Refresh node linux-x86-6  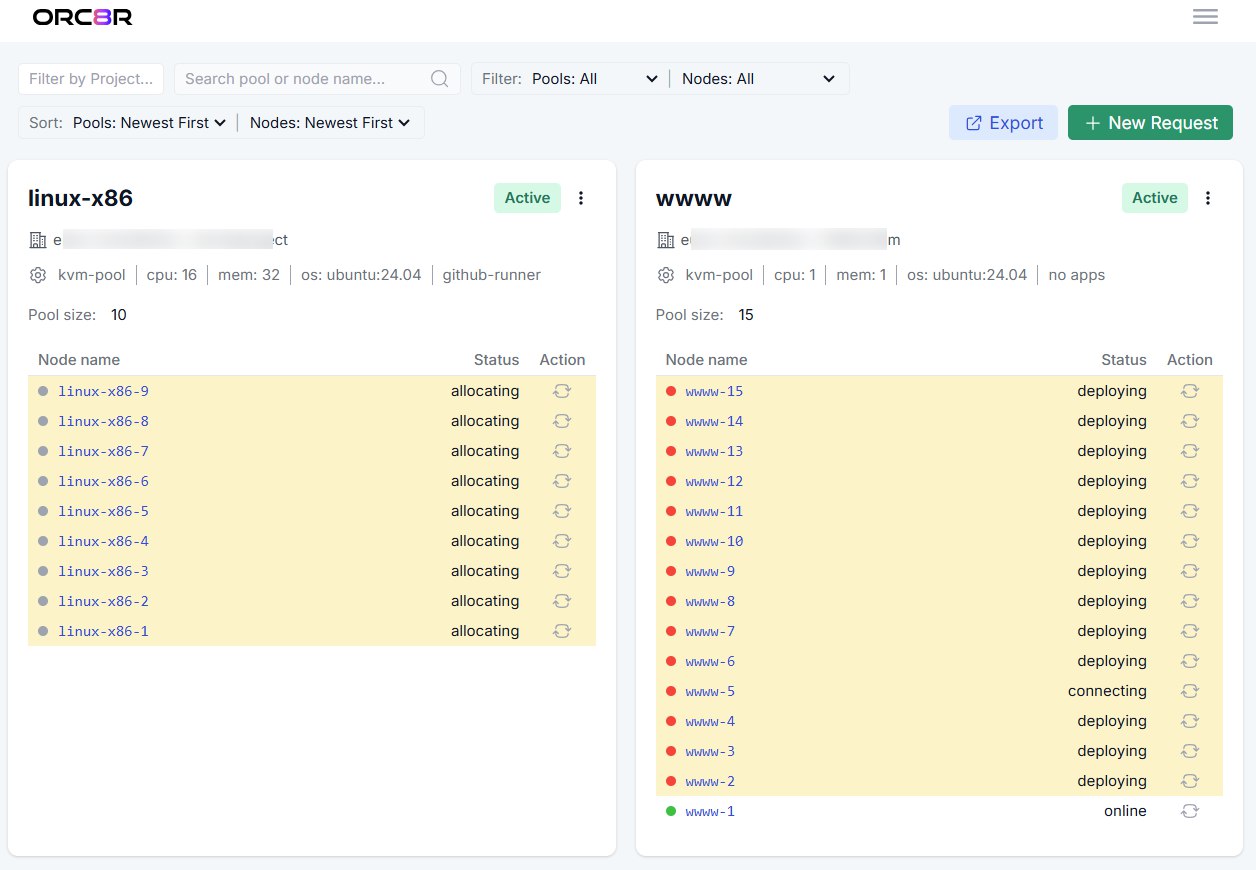pyautogui.click(x=562, y=481)
